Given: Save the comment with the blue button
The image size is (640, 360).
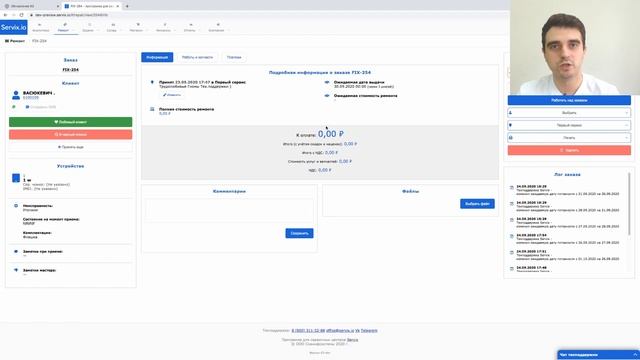Looking at the screenshot, I should coord(299,233).
